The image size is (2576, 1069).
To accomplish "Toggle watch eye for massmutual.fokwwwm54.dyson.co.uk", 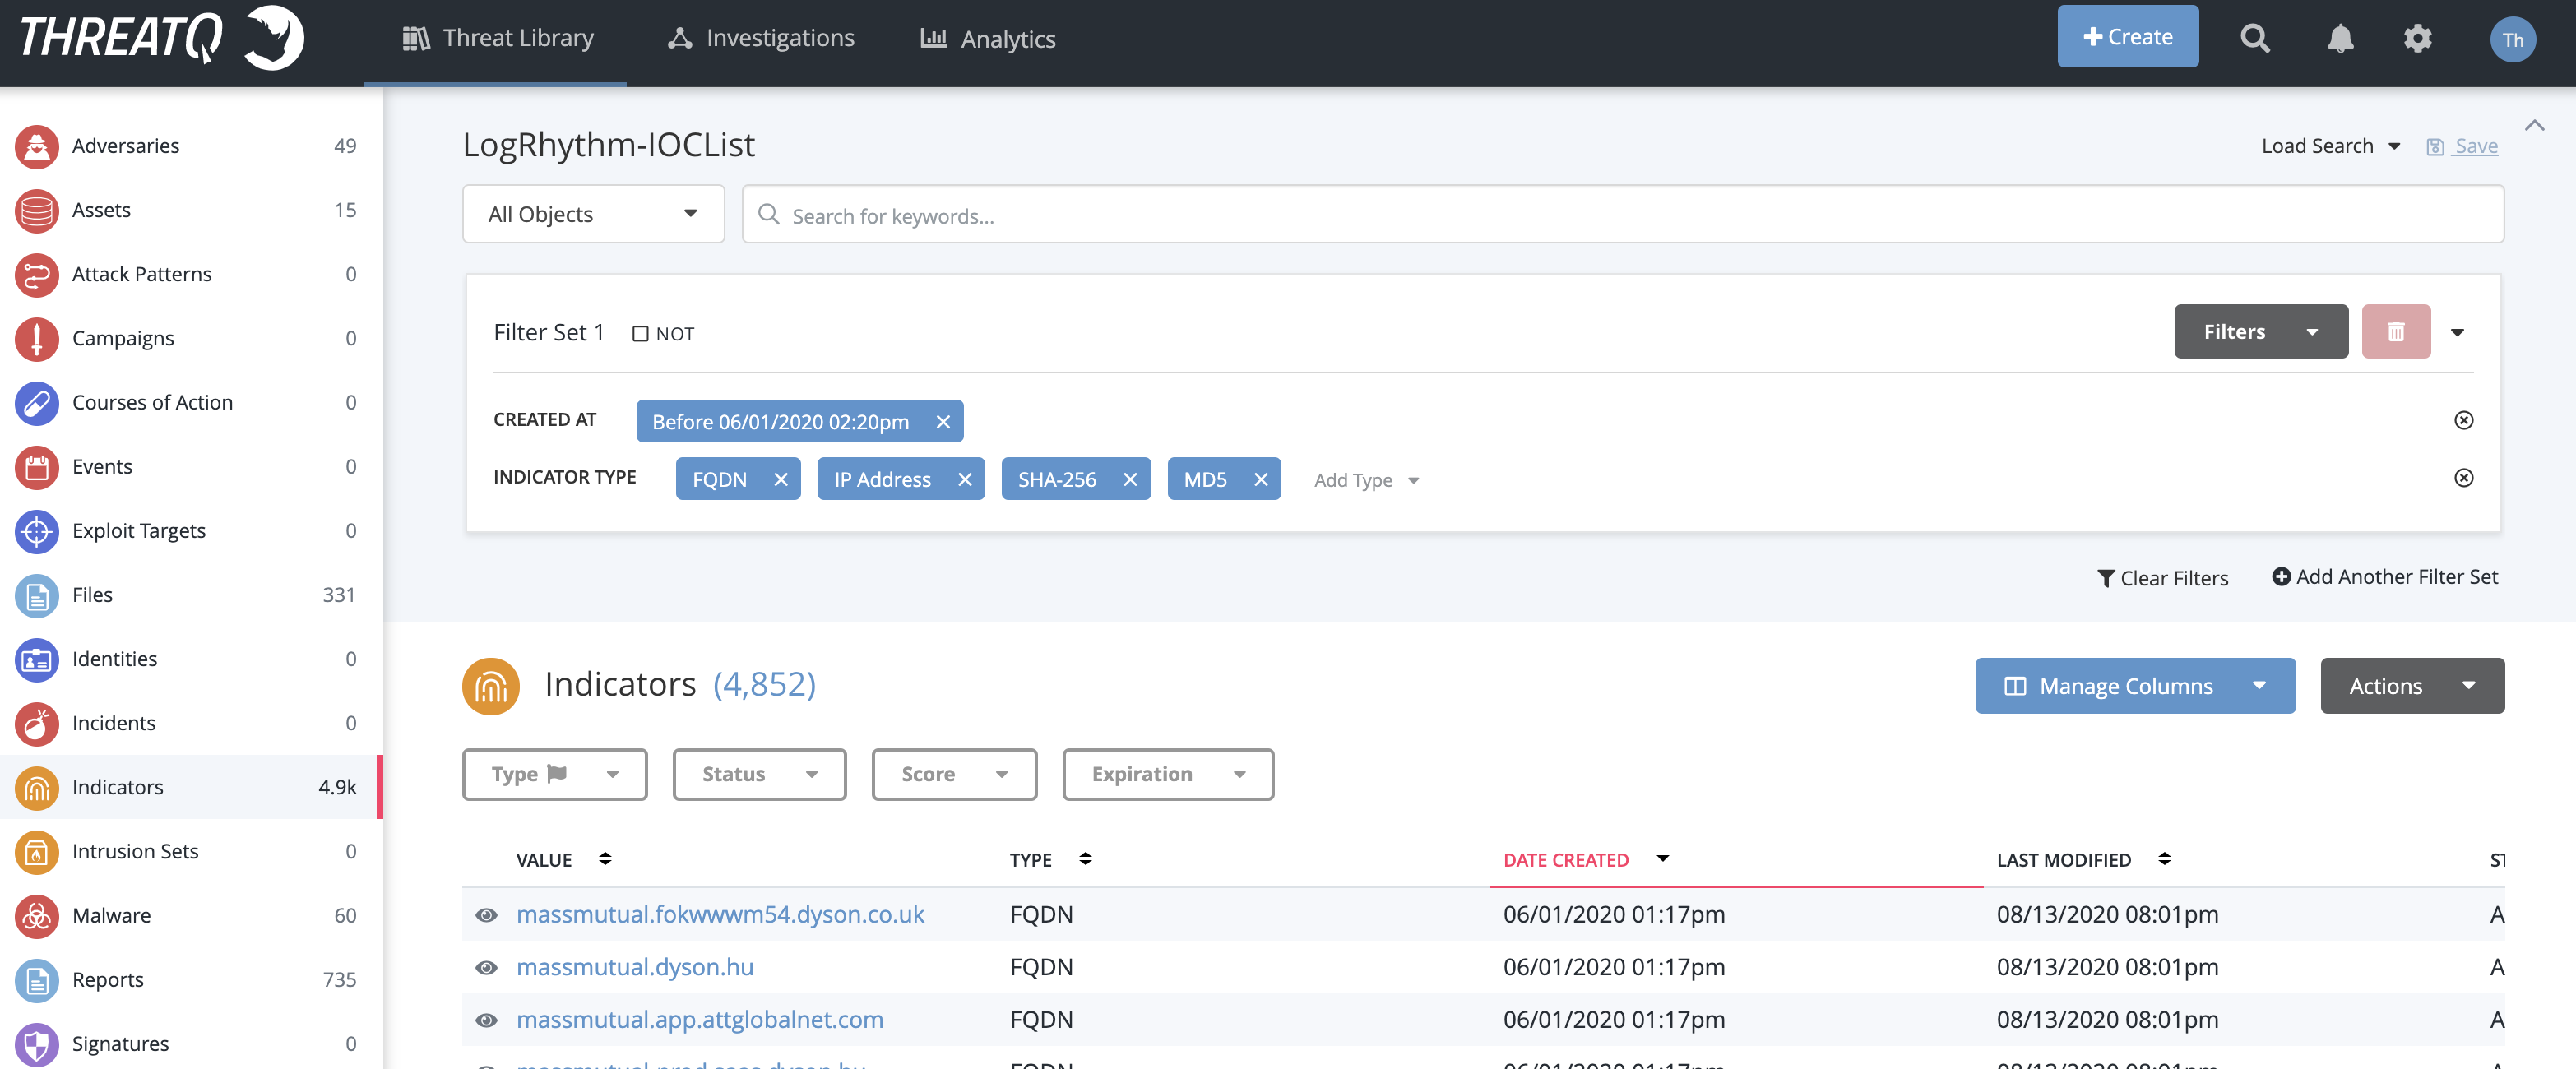I will [x=486, y=915].
